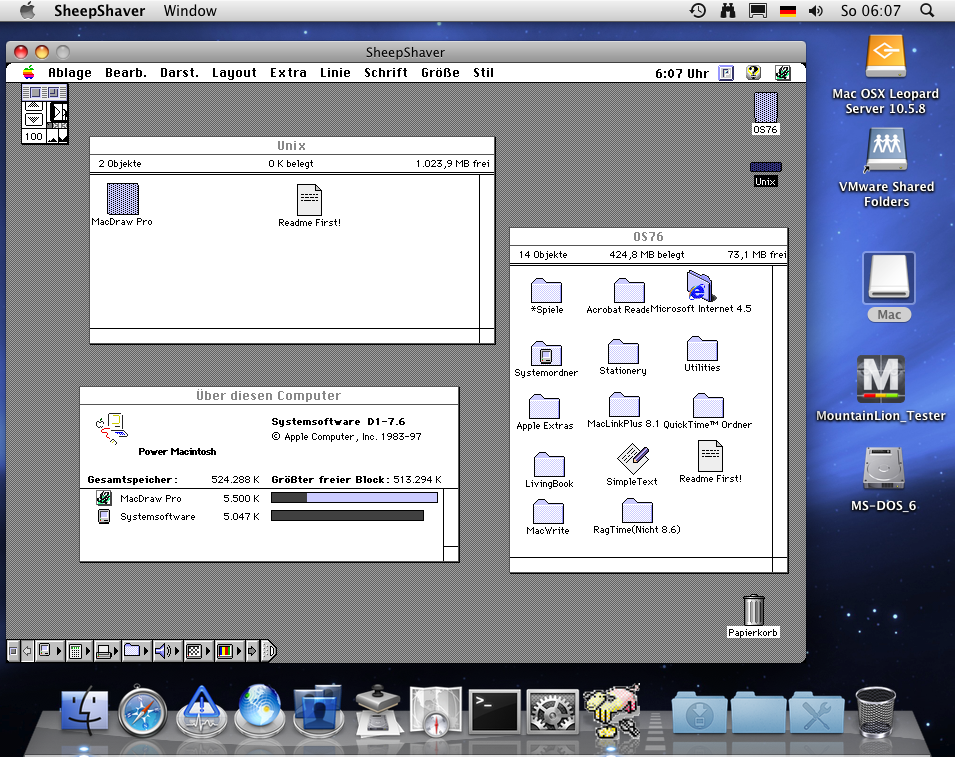Collapse the control strip with end tab

click(270, 651)
